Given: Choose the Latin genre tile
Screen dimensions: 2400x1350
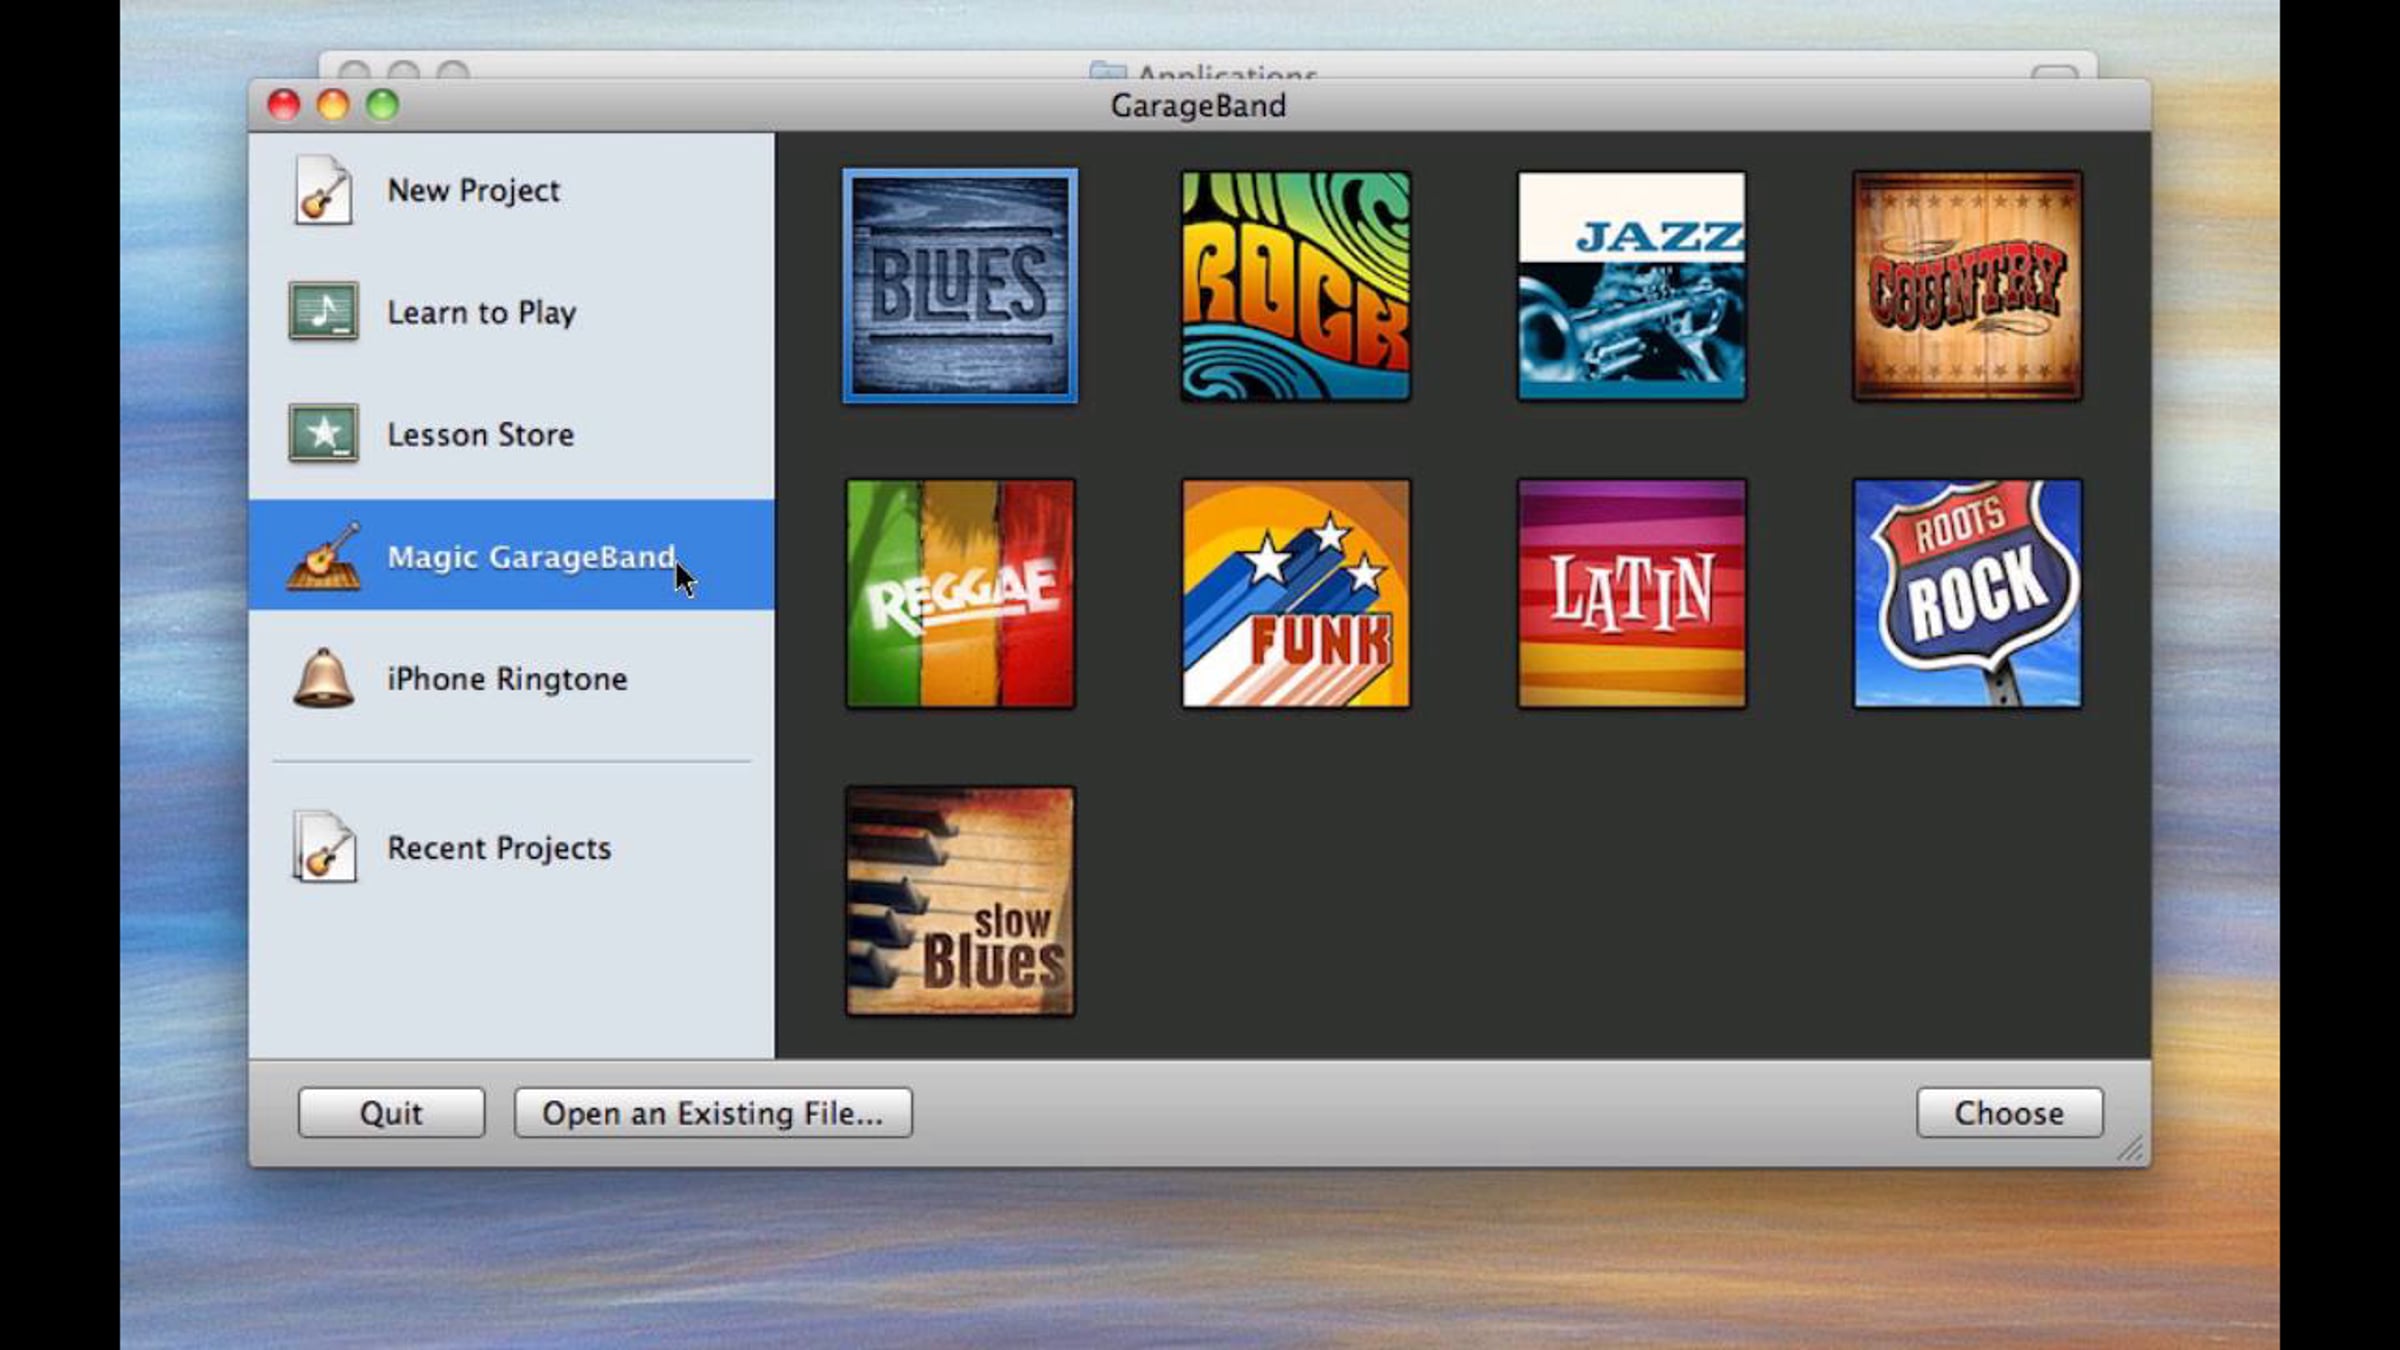Looking at the screenshot, I should [x=1631, y=593].
